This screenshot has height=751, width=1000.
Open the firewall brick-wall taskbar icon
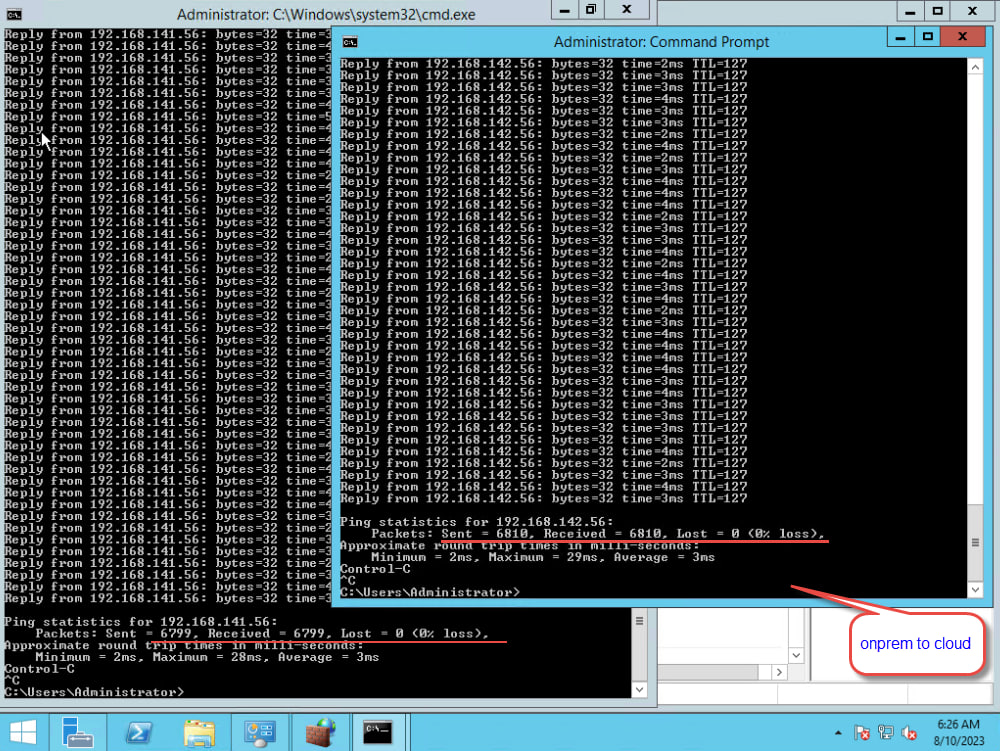point(320,731)
